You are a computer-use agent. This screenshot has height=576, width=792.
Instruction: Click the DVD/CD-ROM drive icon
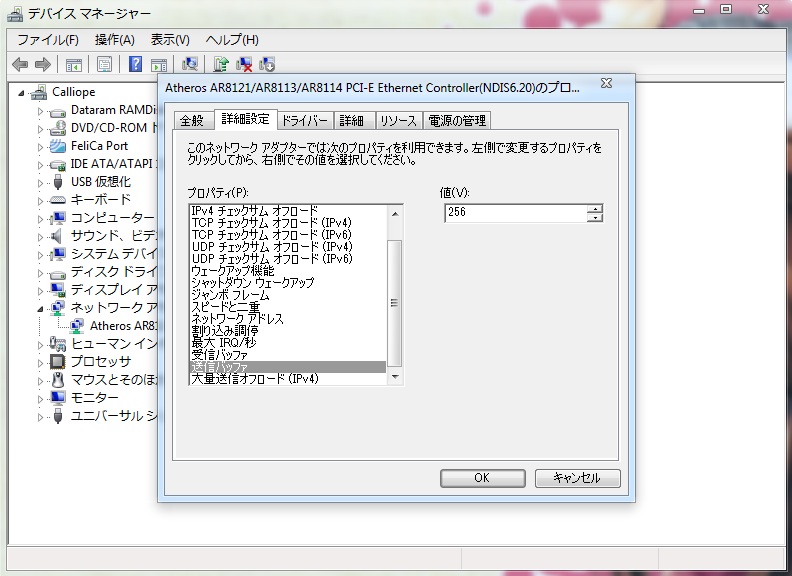point(58,128)
